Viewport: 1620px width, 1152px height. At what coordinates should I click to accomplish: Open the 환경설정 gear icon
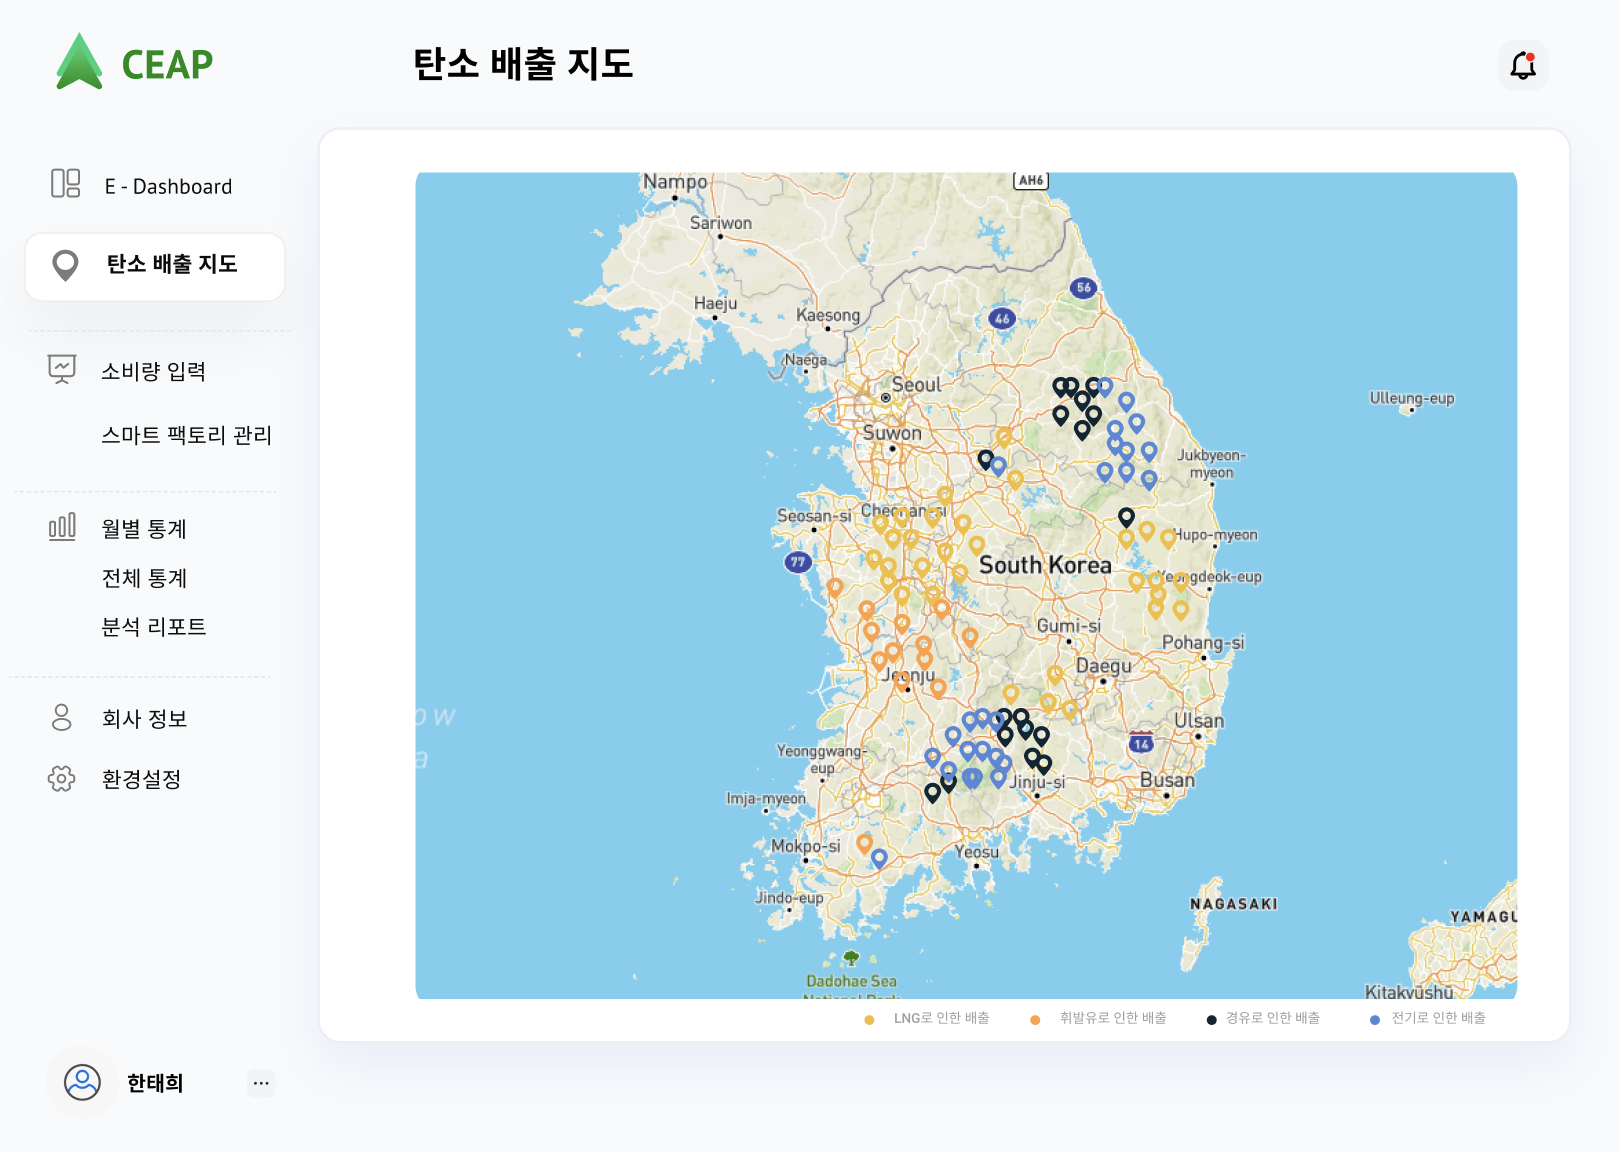coord(61,779)
